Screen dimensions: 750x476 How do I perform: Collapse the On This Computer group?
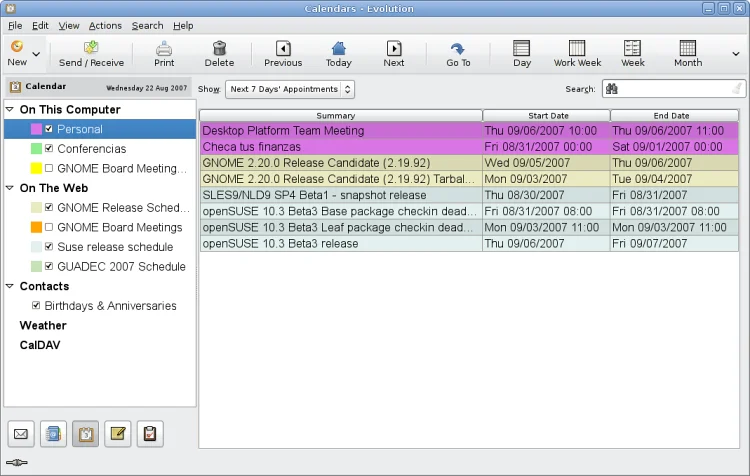pos(10,110)
